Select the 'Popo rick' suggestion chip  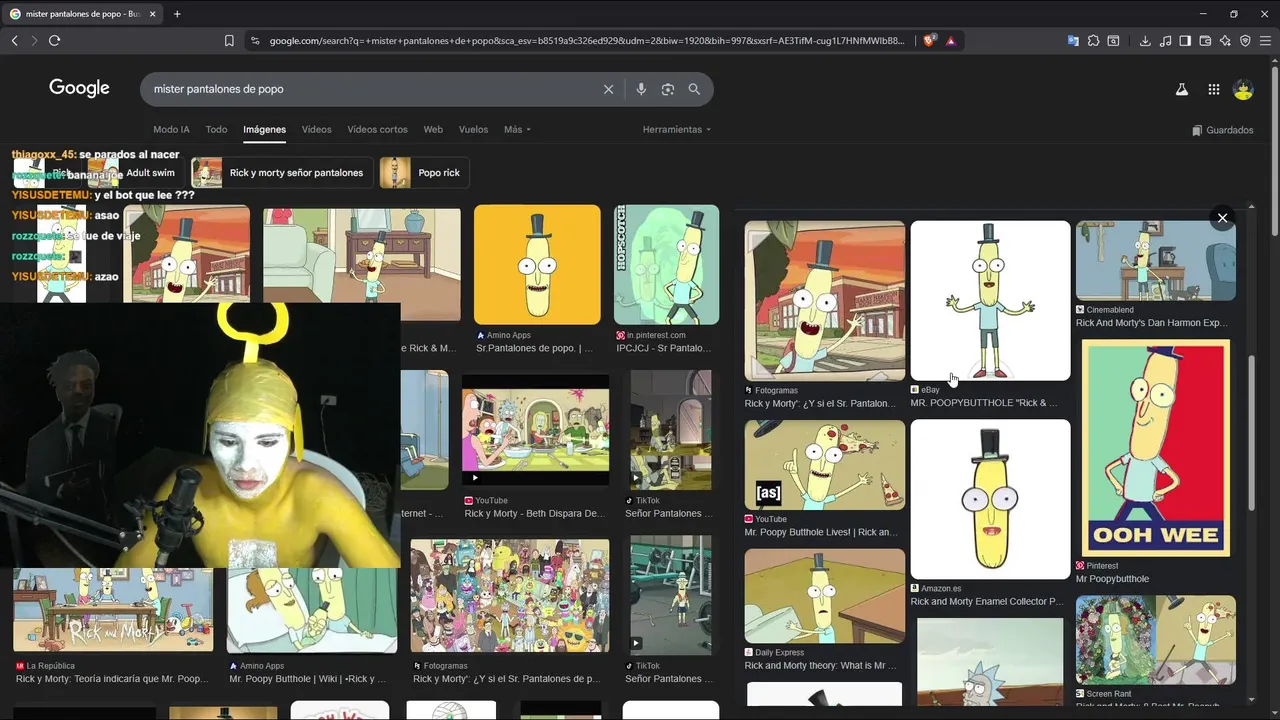point(424,173)
